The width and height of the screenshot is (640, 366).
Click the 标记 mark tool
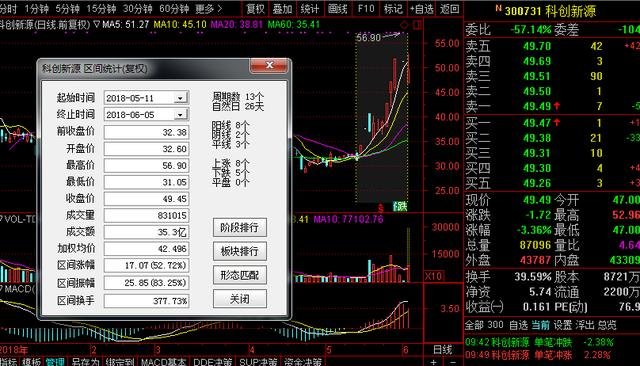393,9
